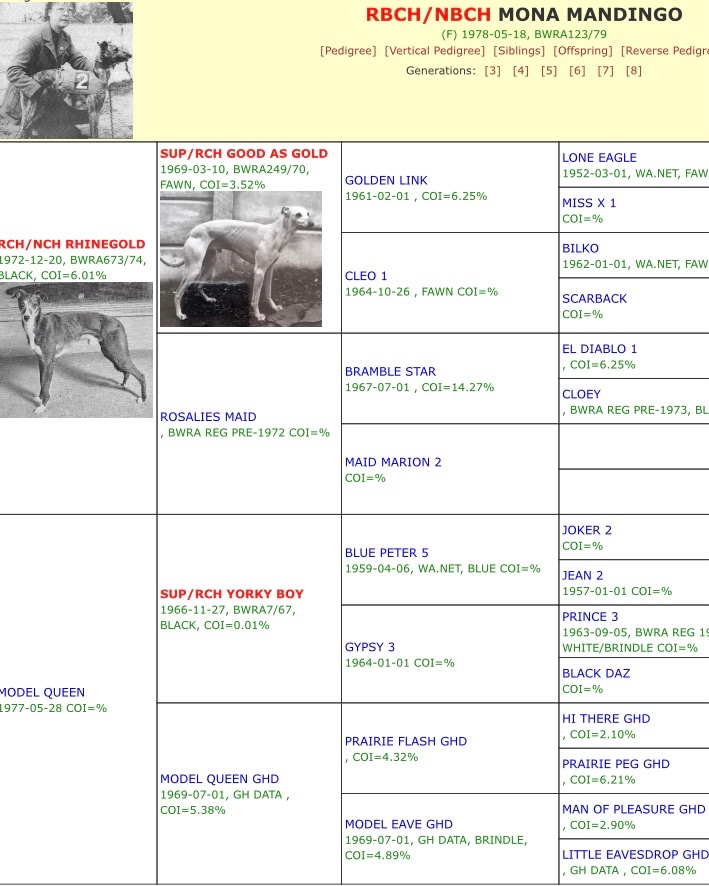
Task: Open JEAN 2 pedigree entry
Action: click(582, 575)
